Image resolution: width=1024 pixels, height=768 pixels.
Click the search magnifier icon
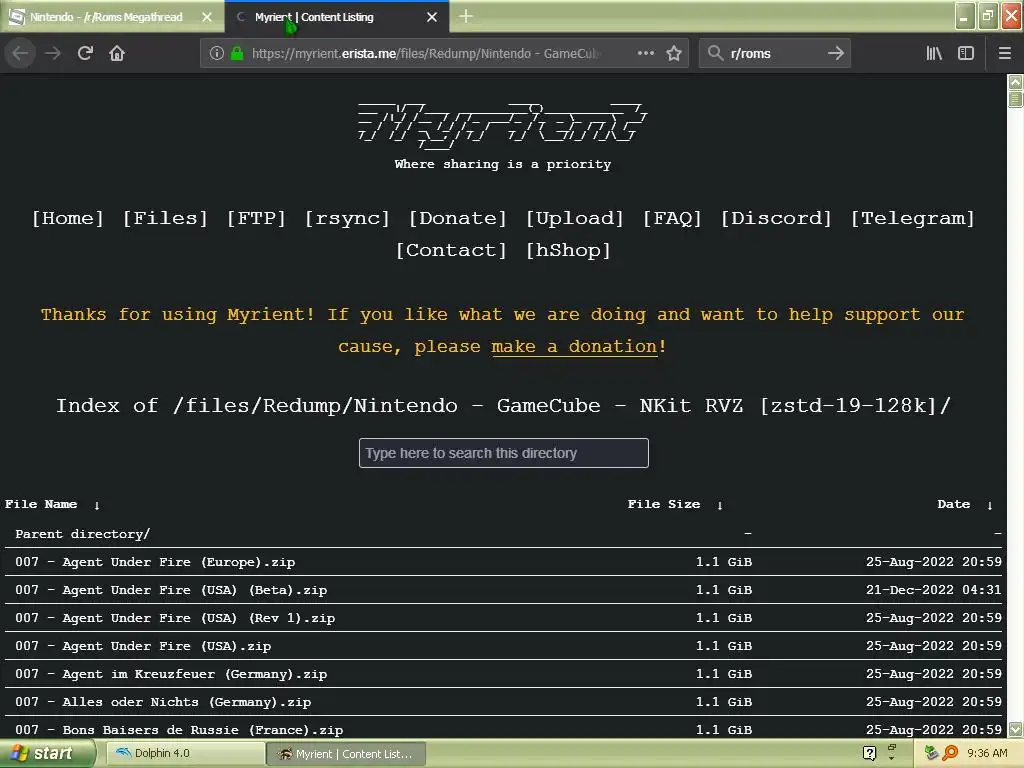coord(715,53)
